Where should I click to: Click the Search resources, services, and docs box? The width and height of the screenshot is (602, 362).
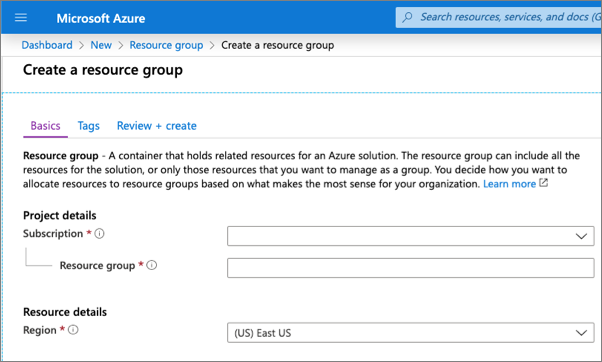click(499, 17)
